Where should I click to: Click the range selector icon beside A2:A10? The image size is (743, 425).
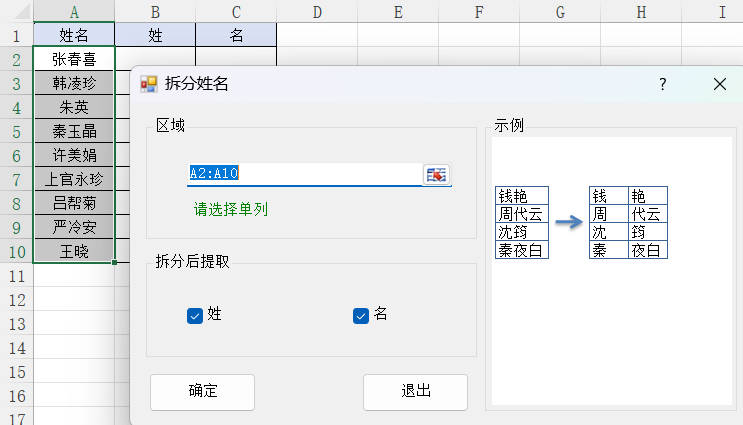coord(437,174)
